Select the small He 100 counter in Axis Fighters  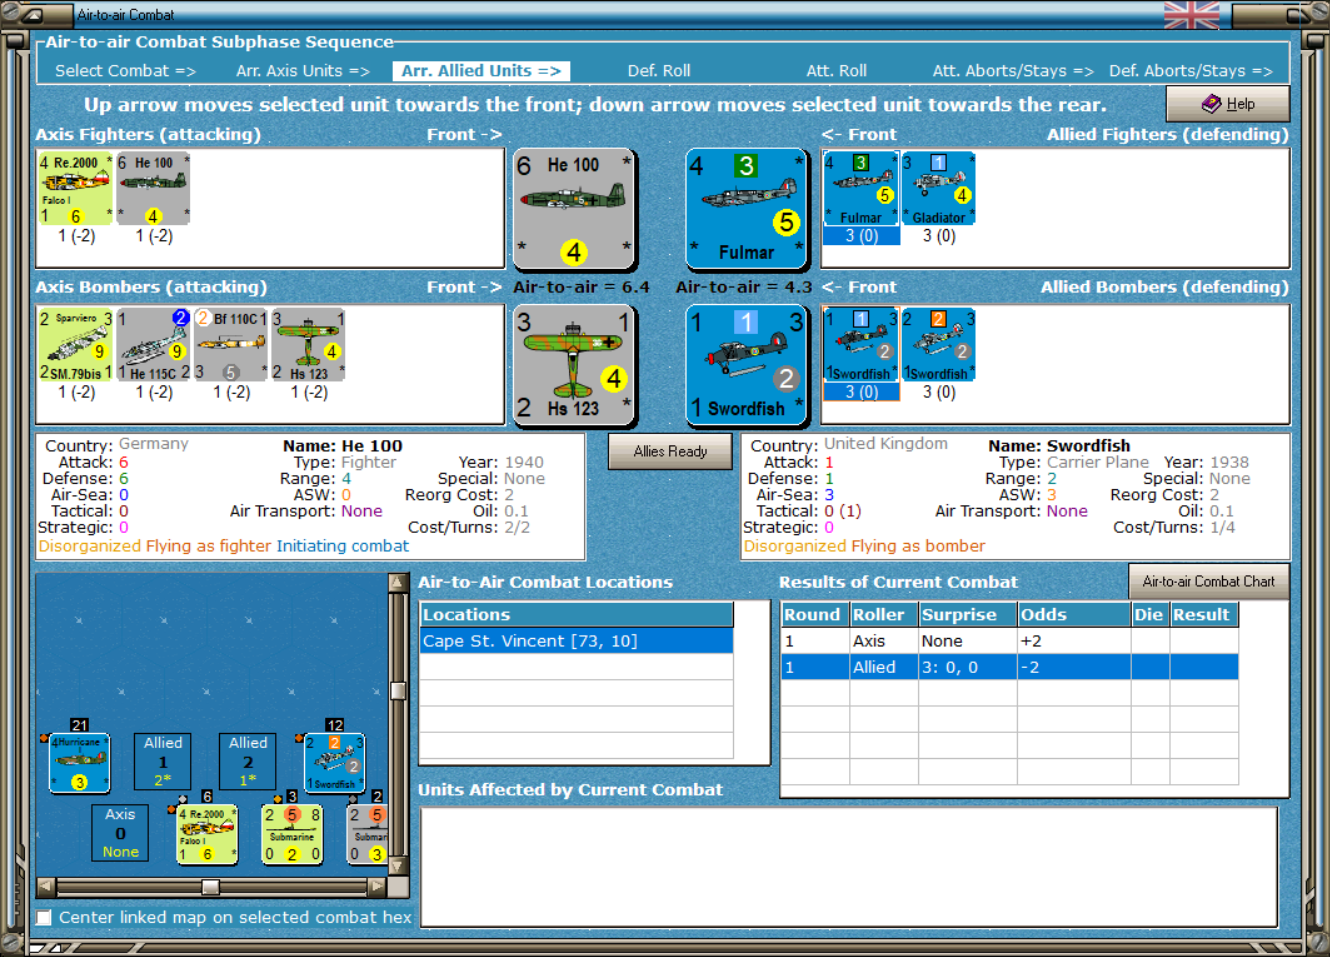click(153, 189)
